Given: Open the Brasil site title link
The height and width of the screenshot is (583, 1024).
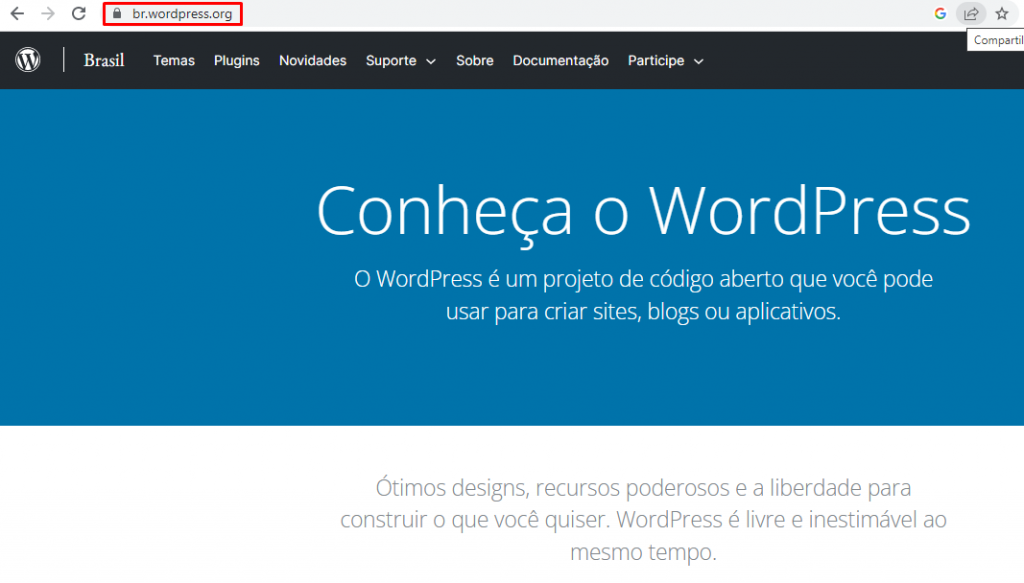Looking at the screenshot, I should click(x=104, y=60).
